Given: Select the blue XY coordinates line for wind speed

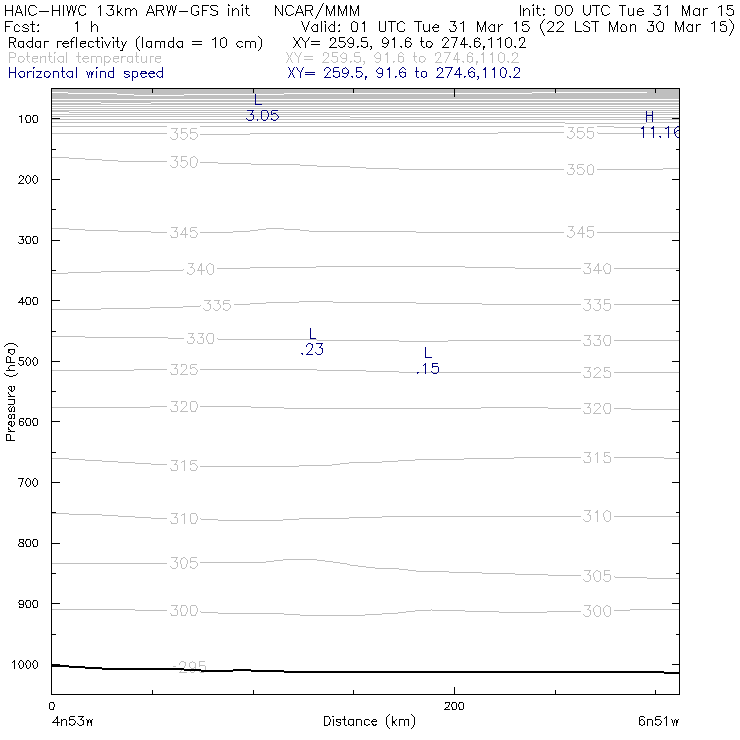Looking at the screenshot, I should coord(404,73).
